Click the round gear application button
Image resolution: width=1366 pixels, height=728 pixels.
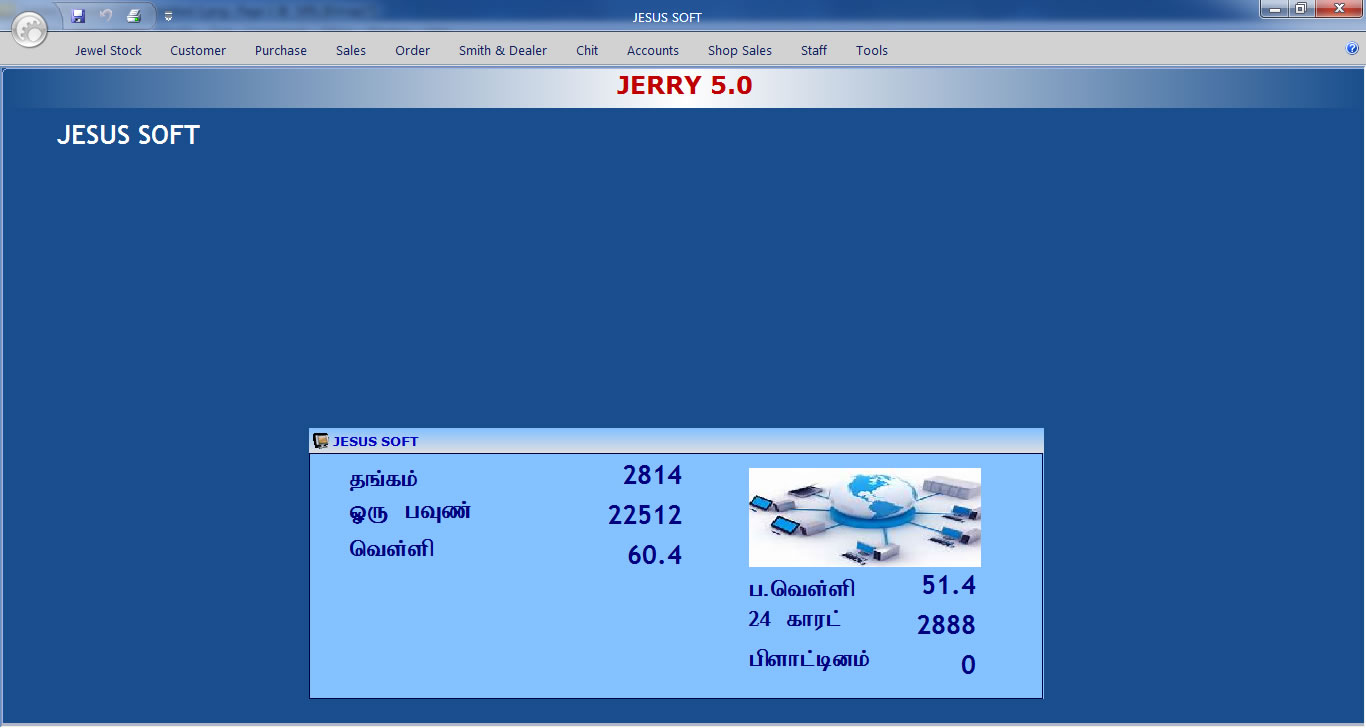30,30
